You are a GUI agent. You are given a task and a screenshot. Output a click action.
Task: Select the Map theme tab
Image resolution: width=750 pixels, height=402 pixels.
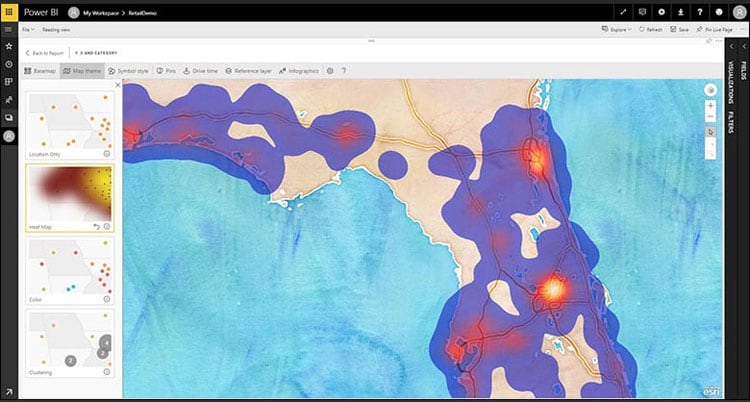(x=82, y=71)
